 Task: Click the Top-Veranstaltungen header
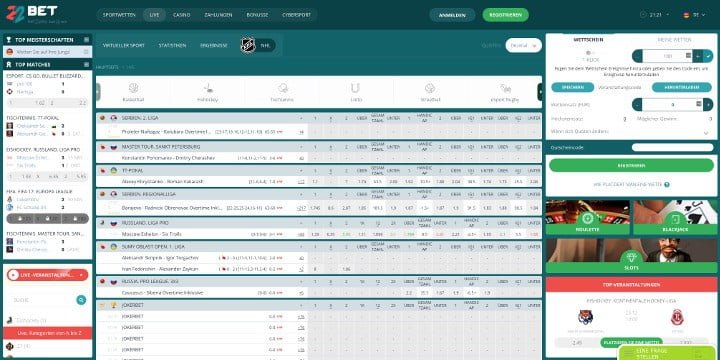pyautogui.click(x=631, y=285)
